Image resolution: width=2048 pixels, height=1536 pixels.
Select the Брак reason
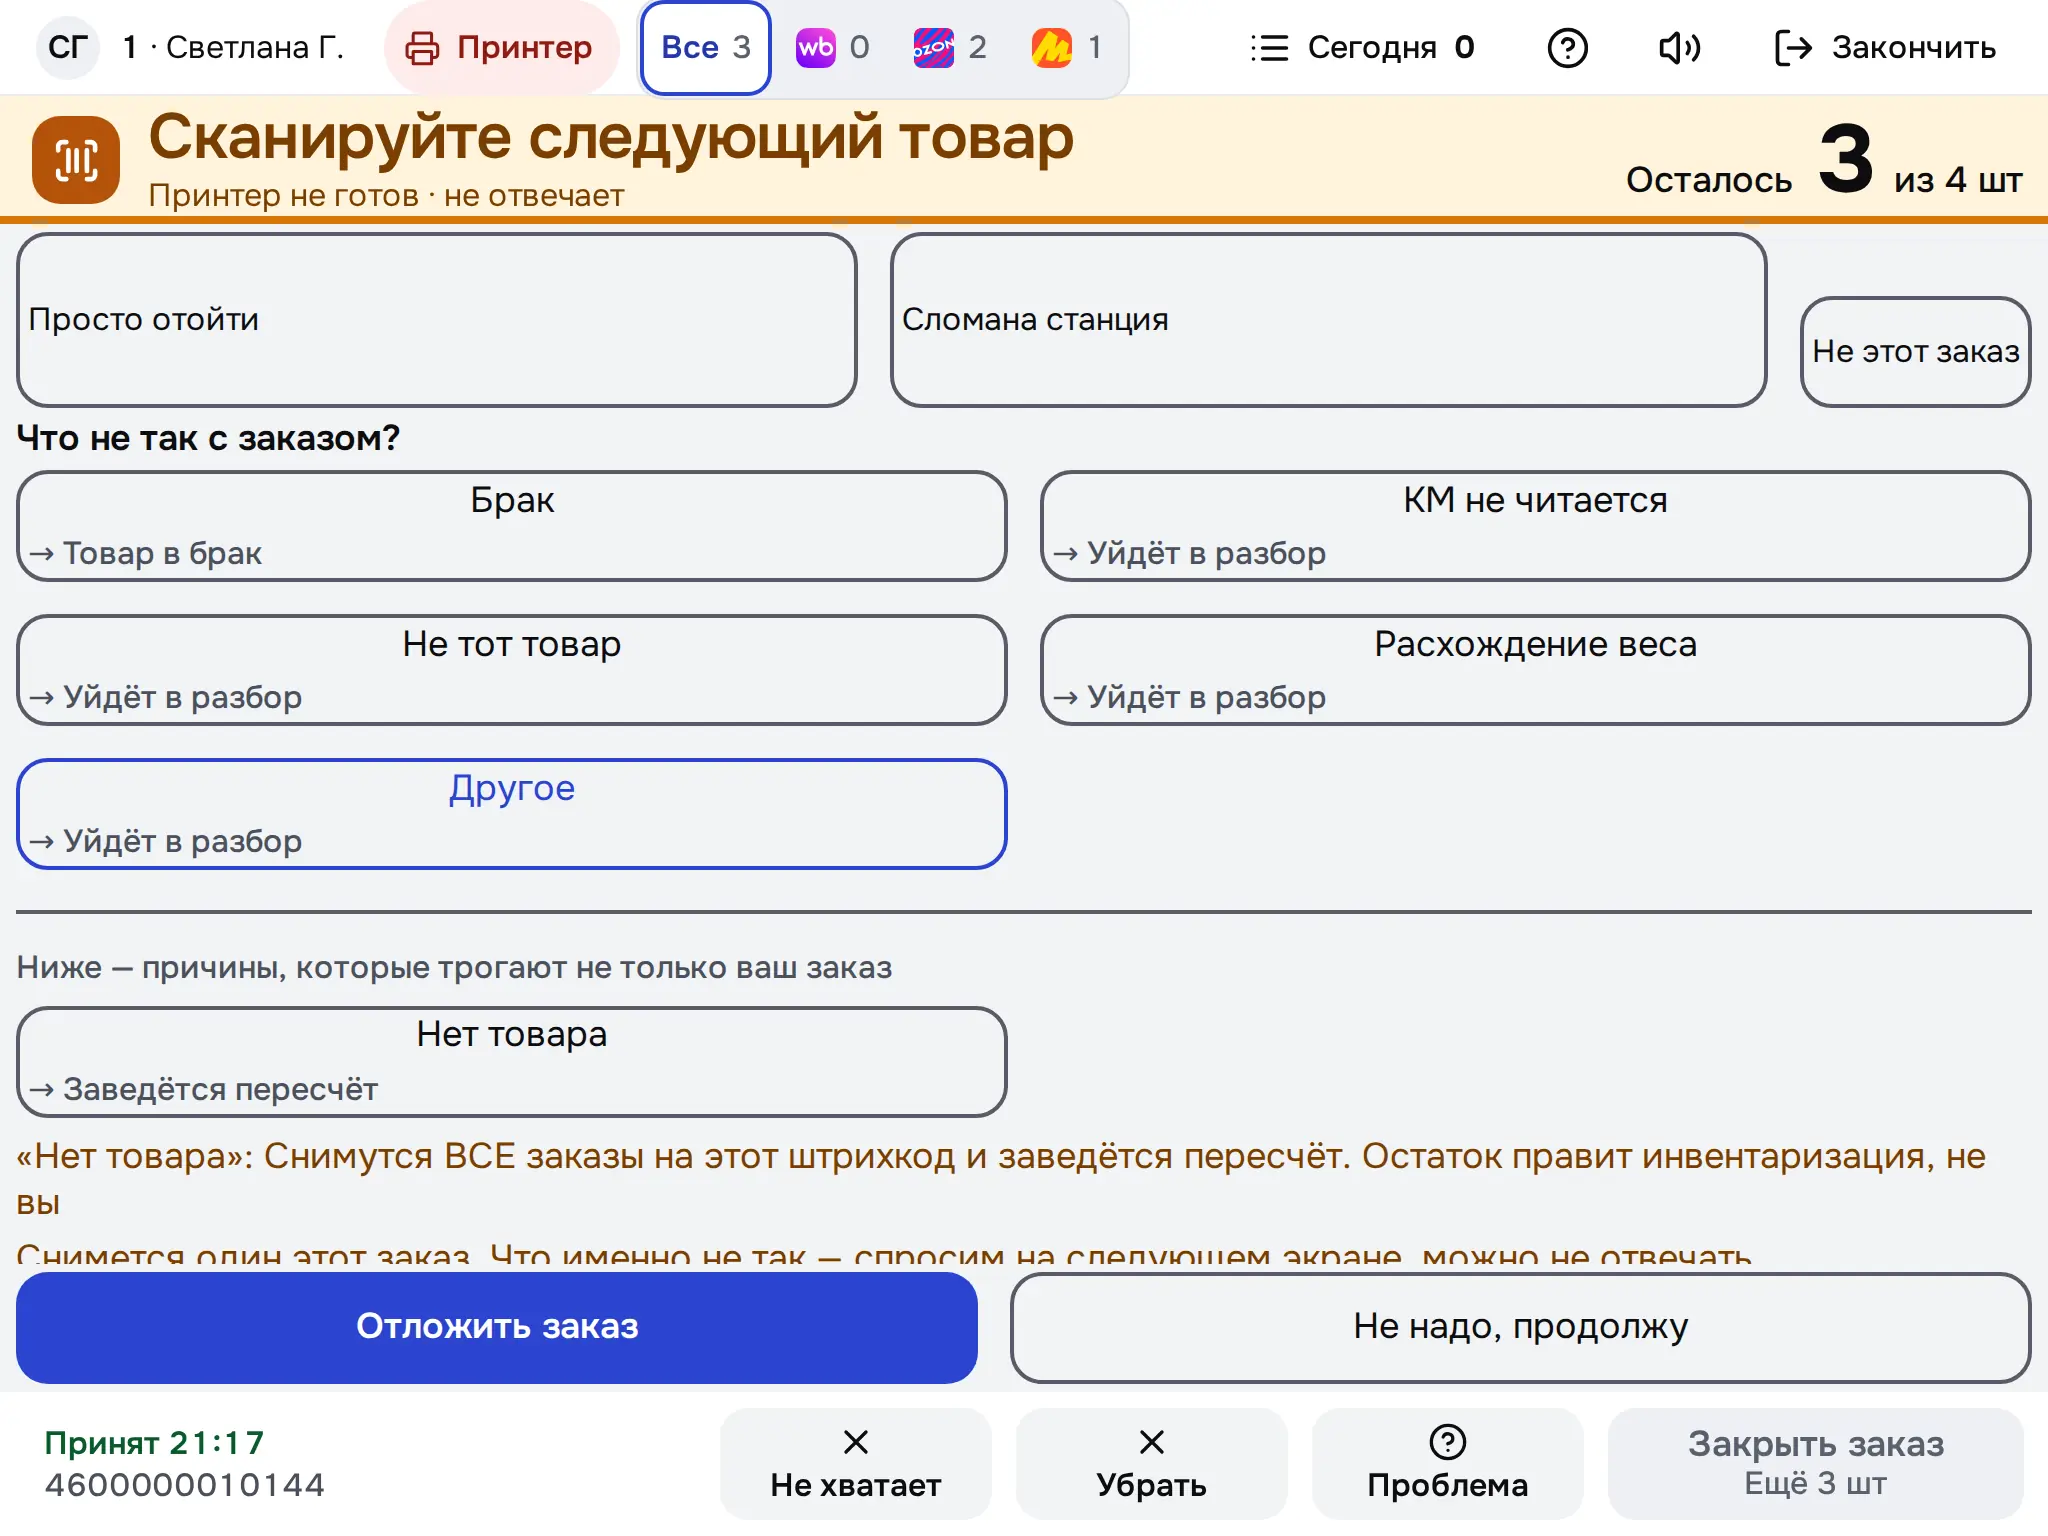click(x=512, y=526)
